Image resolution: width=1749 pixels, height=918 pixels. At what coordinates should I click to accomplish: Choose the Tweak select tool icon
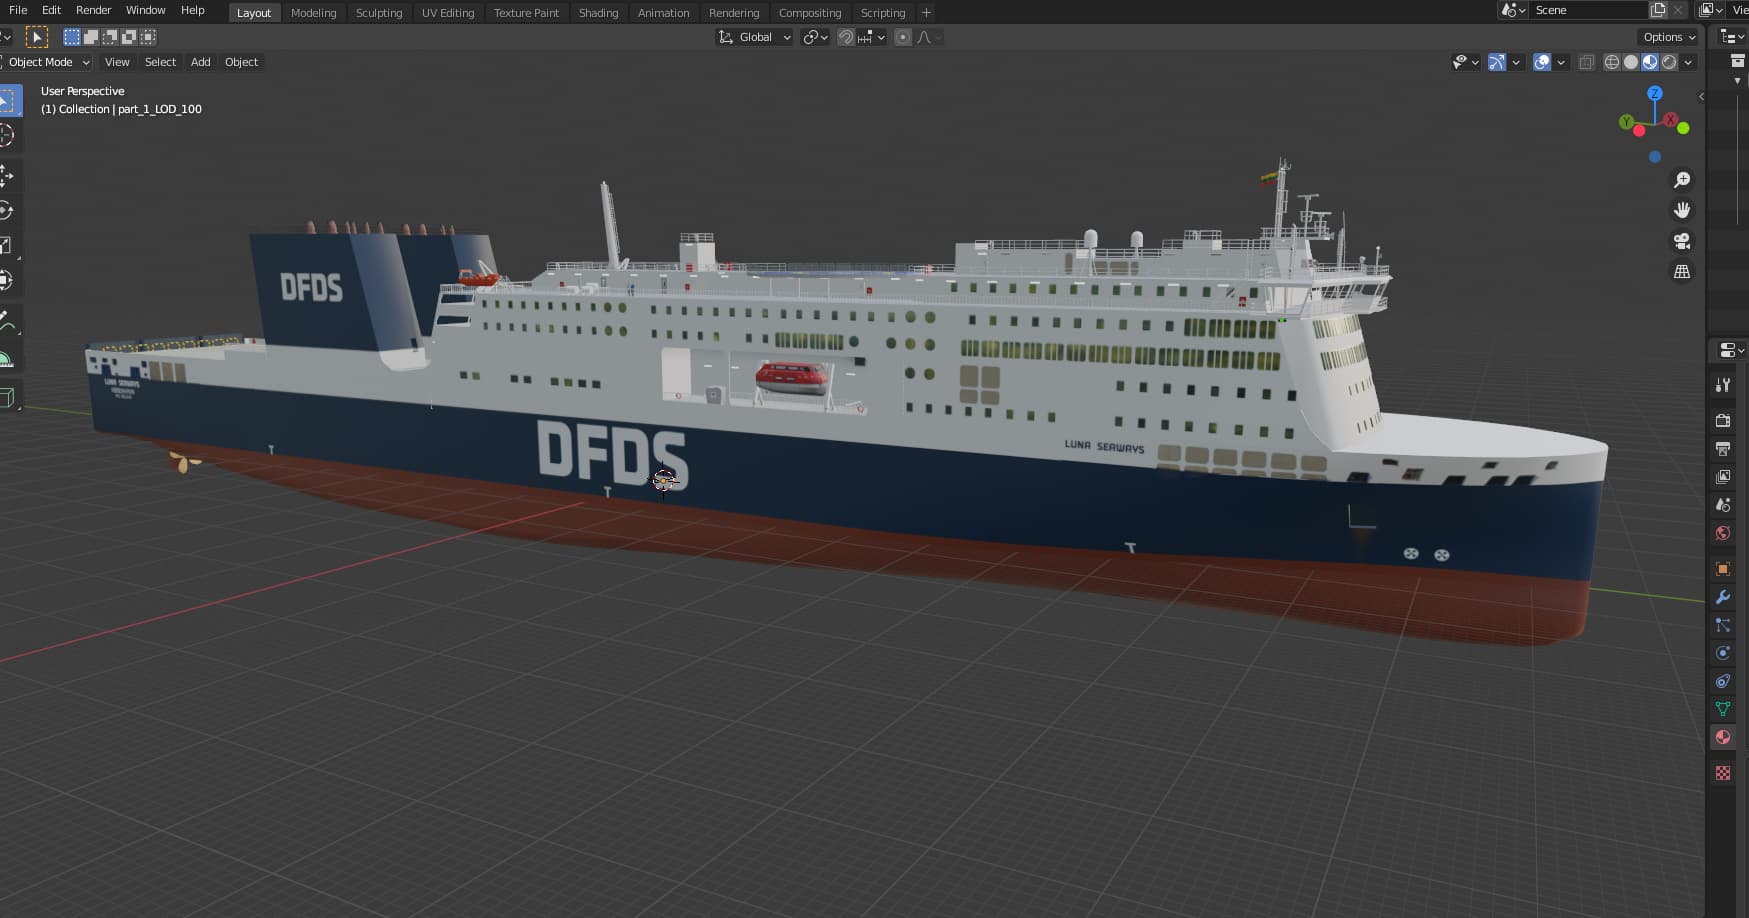pos(36,37)
